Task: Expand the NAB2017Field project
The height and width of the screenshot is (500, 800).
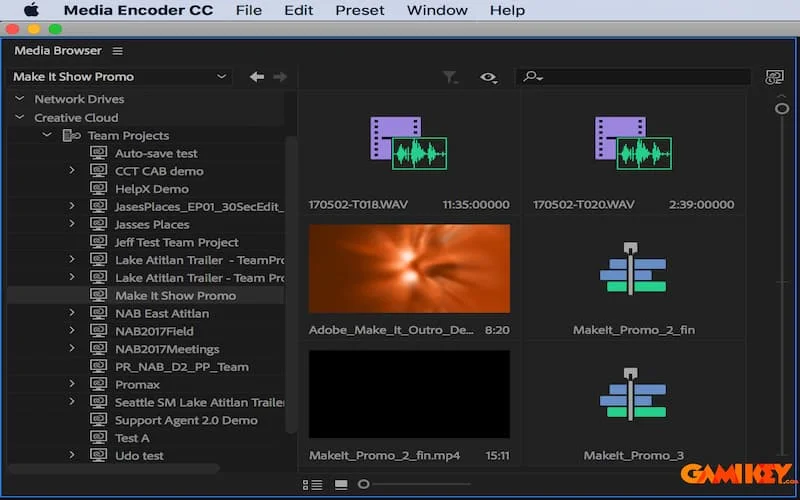Action: [72, 331]
